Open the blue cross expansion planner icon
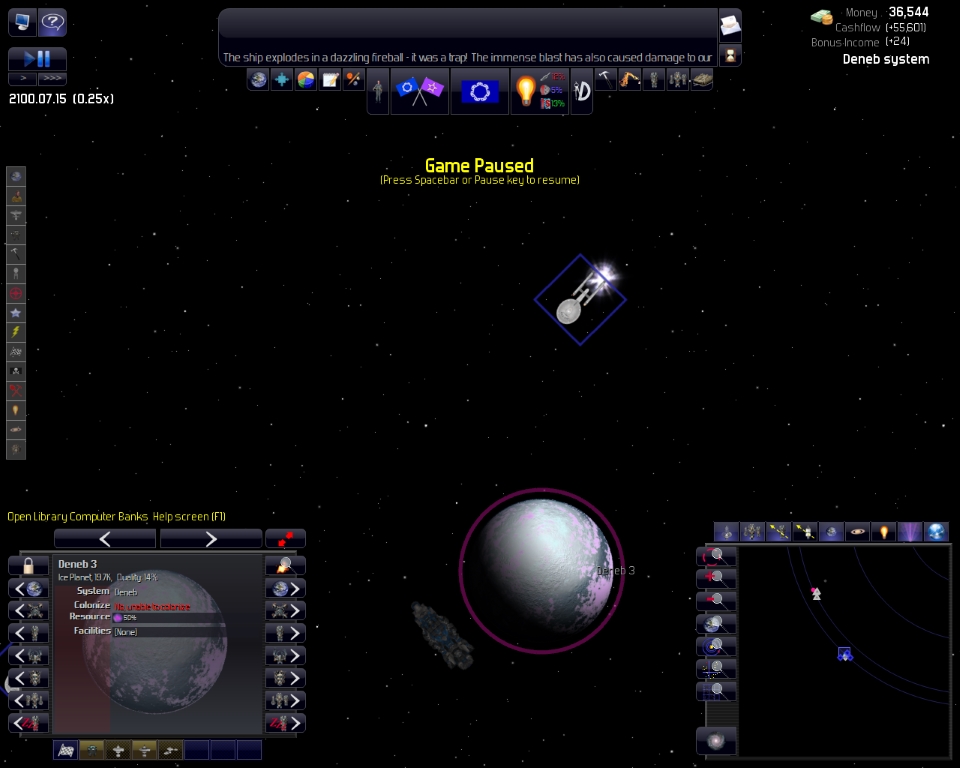The image size is (960, 768). tap(282, 80)
